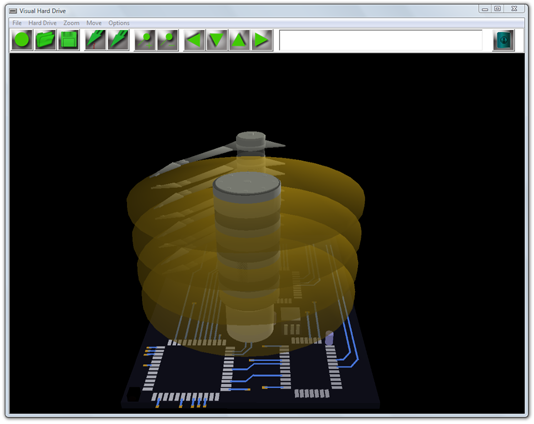Click the Visual Hard Drive title bar icon
Viewport: 534px width, 424px height.
[13, 11]
